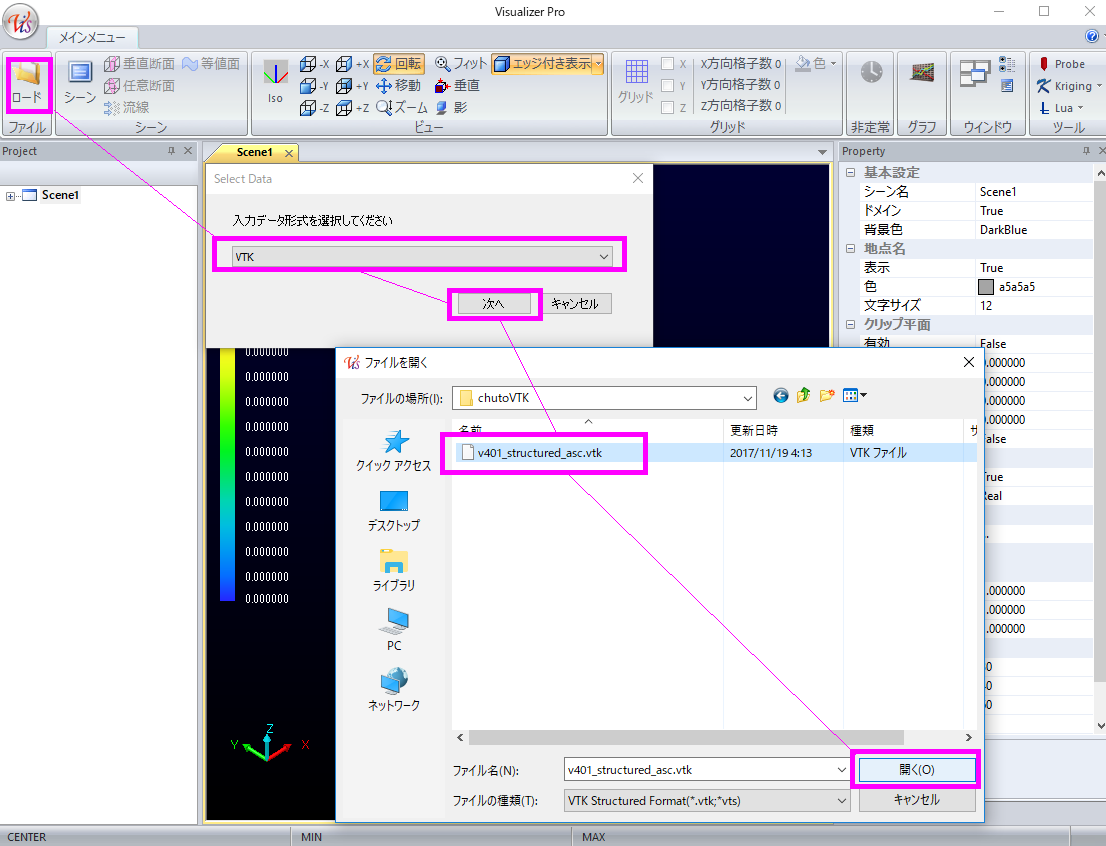Enable the Y grid checkbox
Screen dimensions: 1106x846
pos(667,86)
